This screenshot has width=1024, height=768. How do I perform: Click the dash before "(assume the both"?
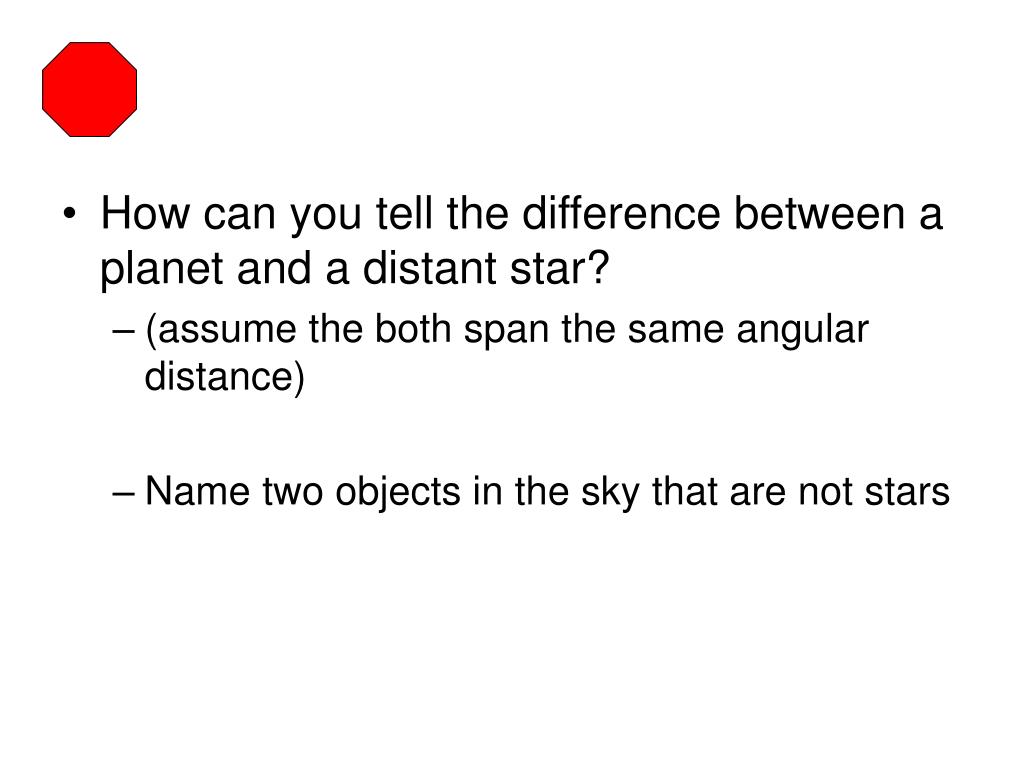(122, 331)
